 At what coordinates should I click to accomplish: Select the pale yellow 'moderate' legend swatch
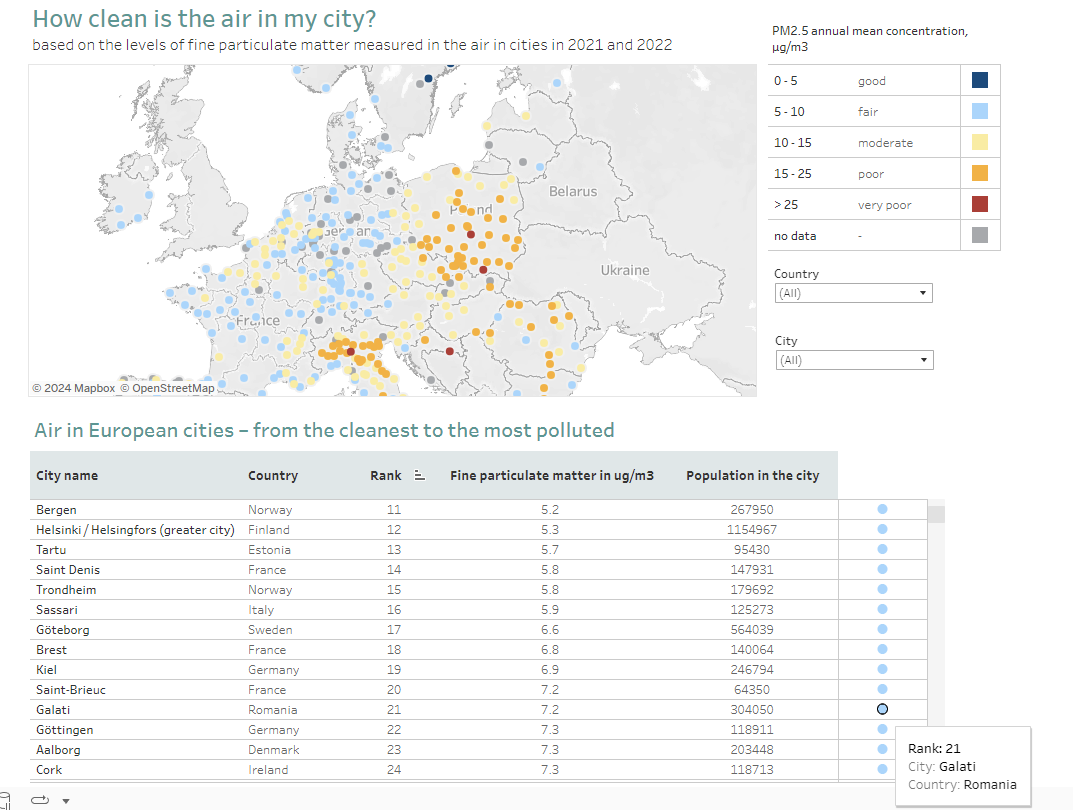980,142
